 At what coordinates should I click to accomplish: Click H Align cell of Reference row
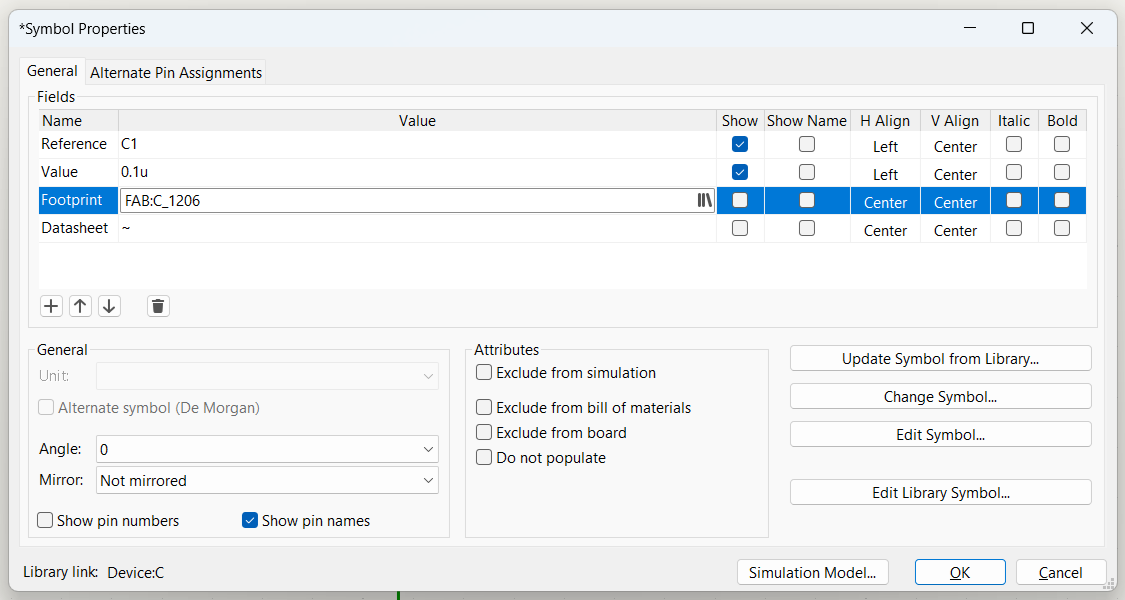(x=885, y=146)
